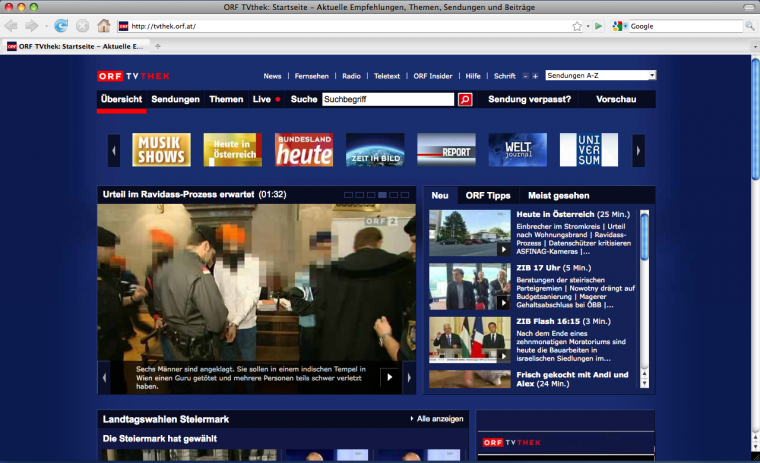
Task: Click the green go arrow in the address bar
Action: [x=599, y=26]
